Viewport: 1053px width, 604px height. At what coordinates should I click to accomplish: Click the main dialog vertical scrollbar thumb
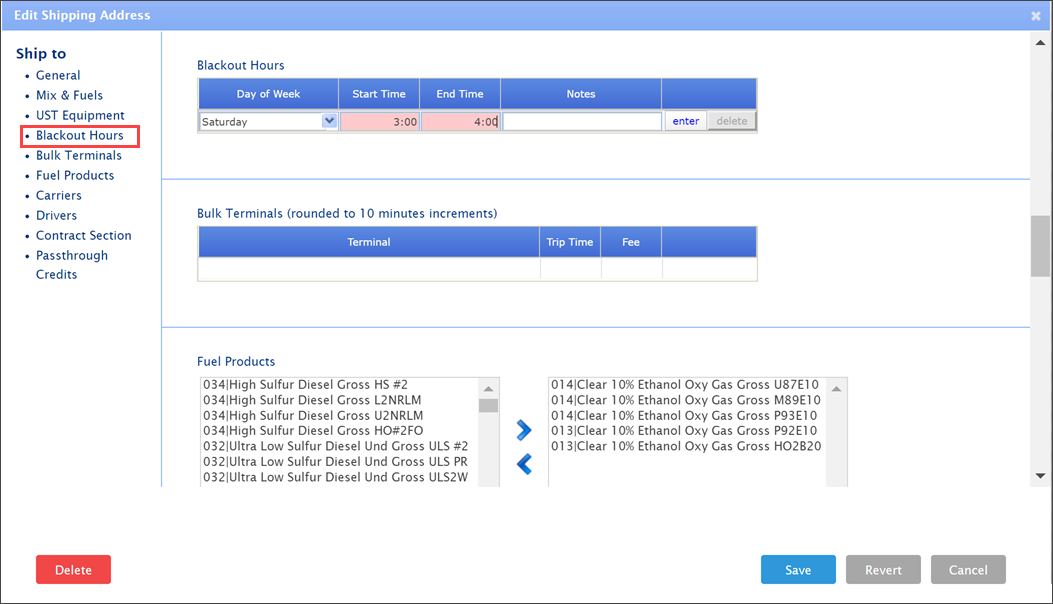pos(1040,245)
